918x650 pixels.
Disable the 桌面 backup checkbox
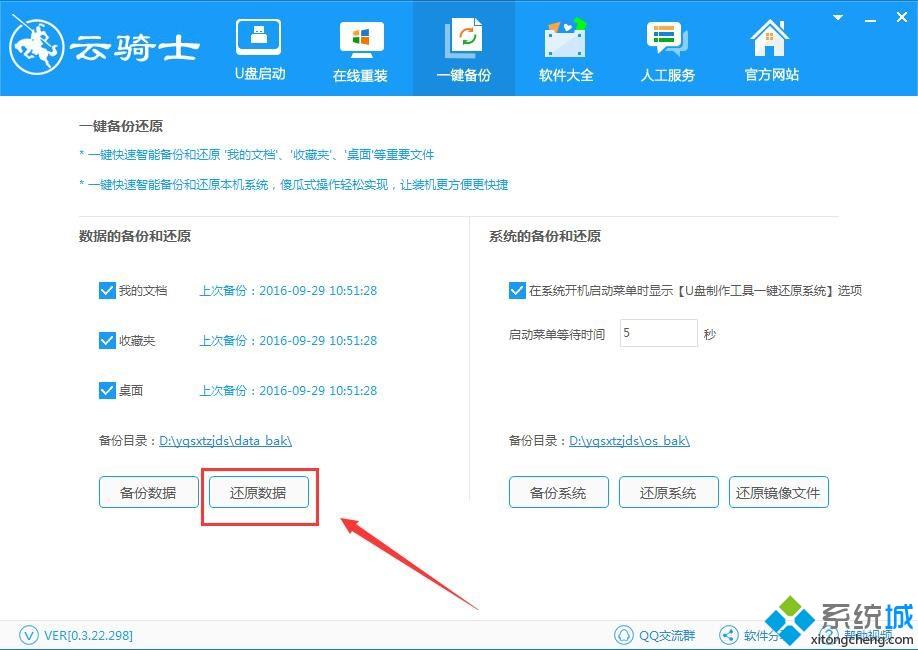[x=108, y=391]
